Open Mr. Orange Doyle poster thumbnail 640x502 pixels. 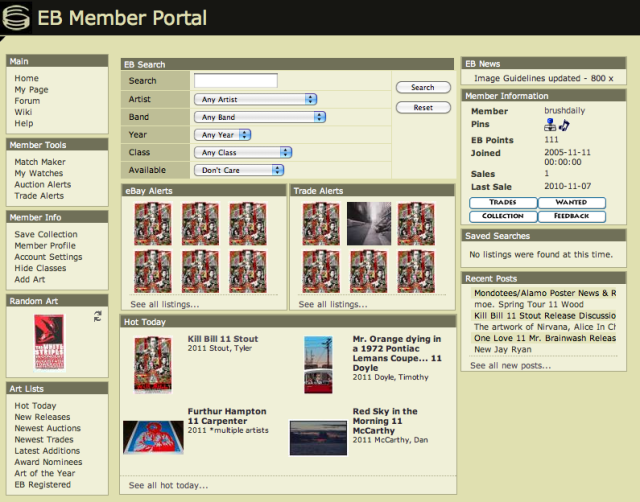tap(318, 364)
